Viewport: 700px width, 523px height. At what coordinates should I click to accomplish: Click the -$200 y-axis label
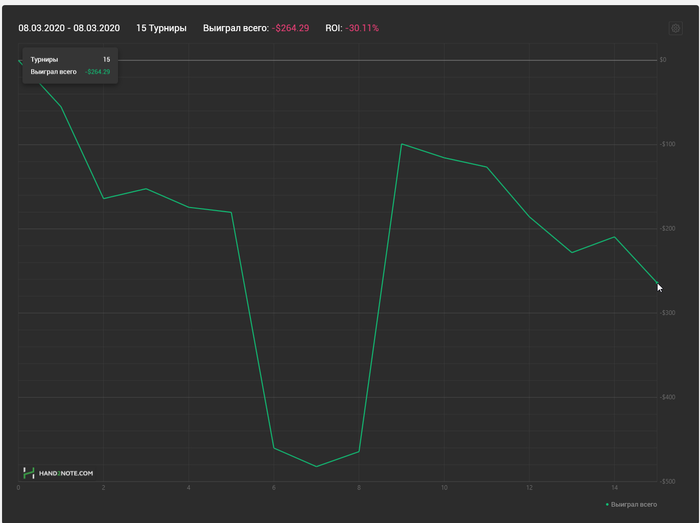(667, 228)
